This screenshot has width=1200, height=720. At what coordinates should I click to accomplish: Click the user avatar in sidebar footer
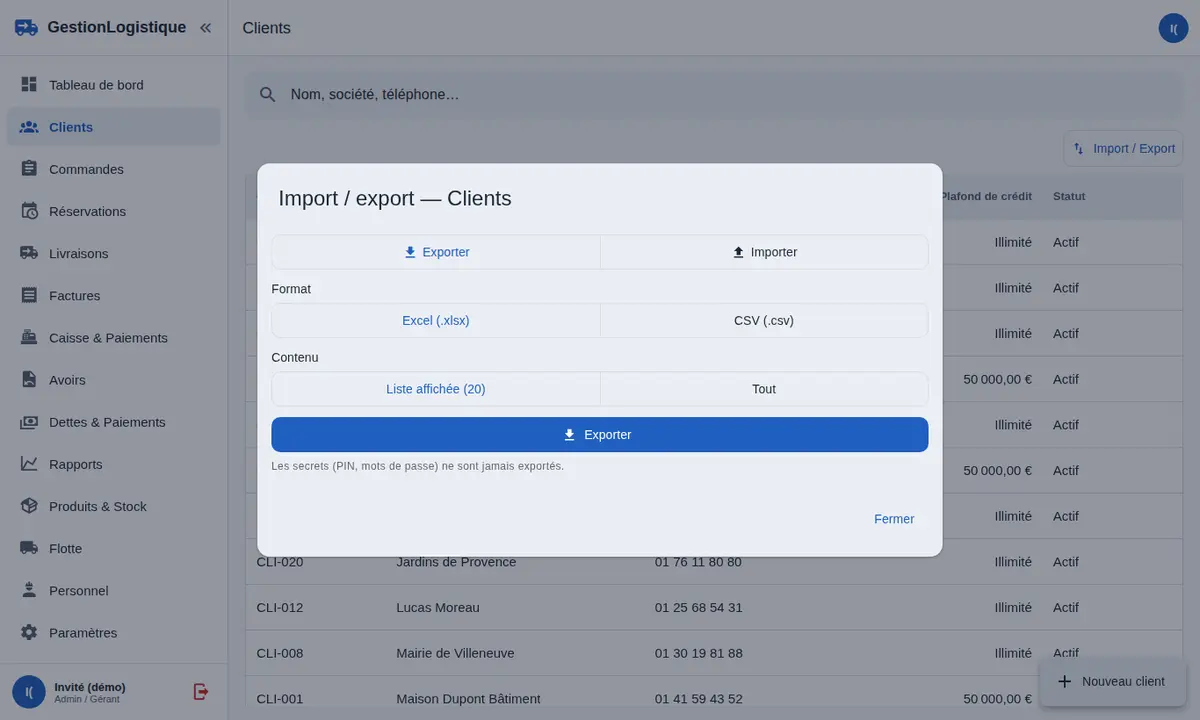tap(29, 692)
